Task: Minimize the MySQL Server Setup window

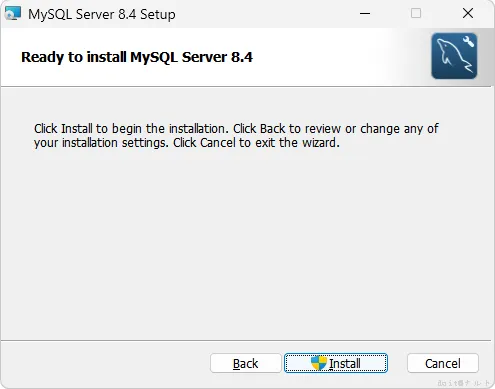Action: [x=365, y=14]
